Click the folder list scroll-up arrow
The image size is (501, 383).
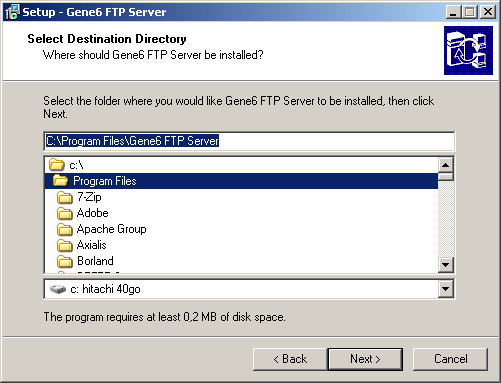coord(446,165)
